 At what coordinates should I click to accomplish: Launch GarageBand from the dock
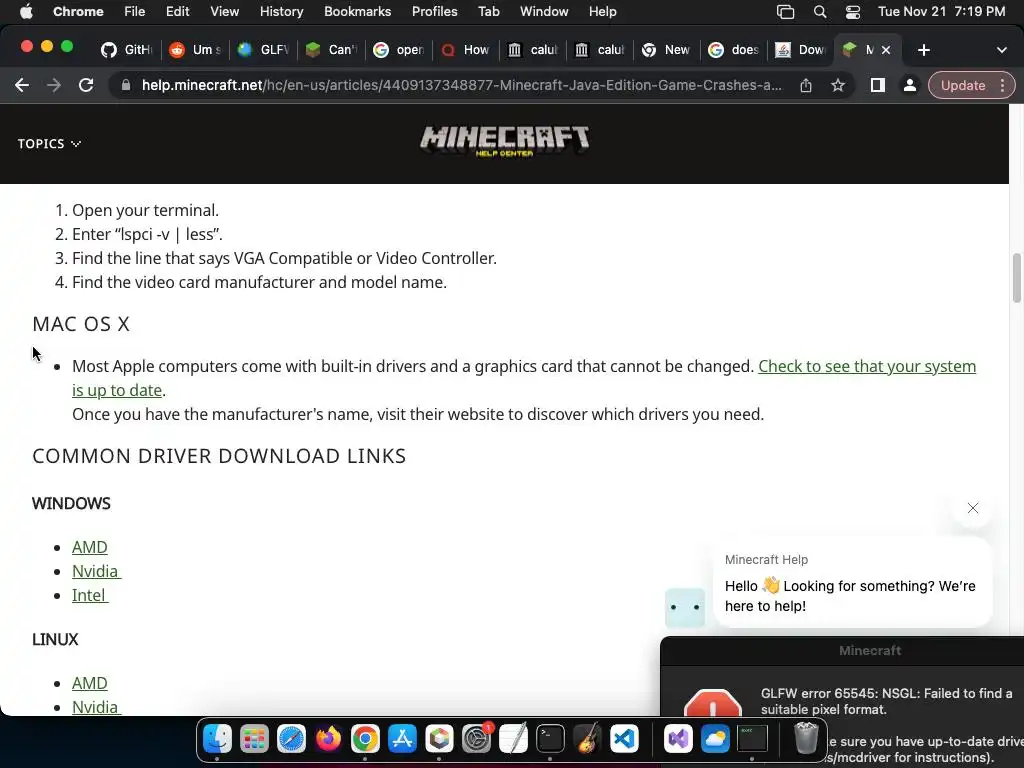point(587,739)
